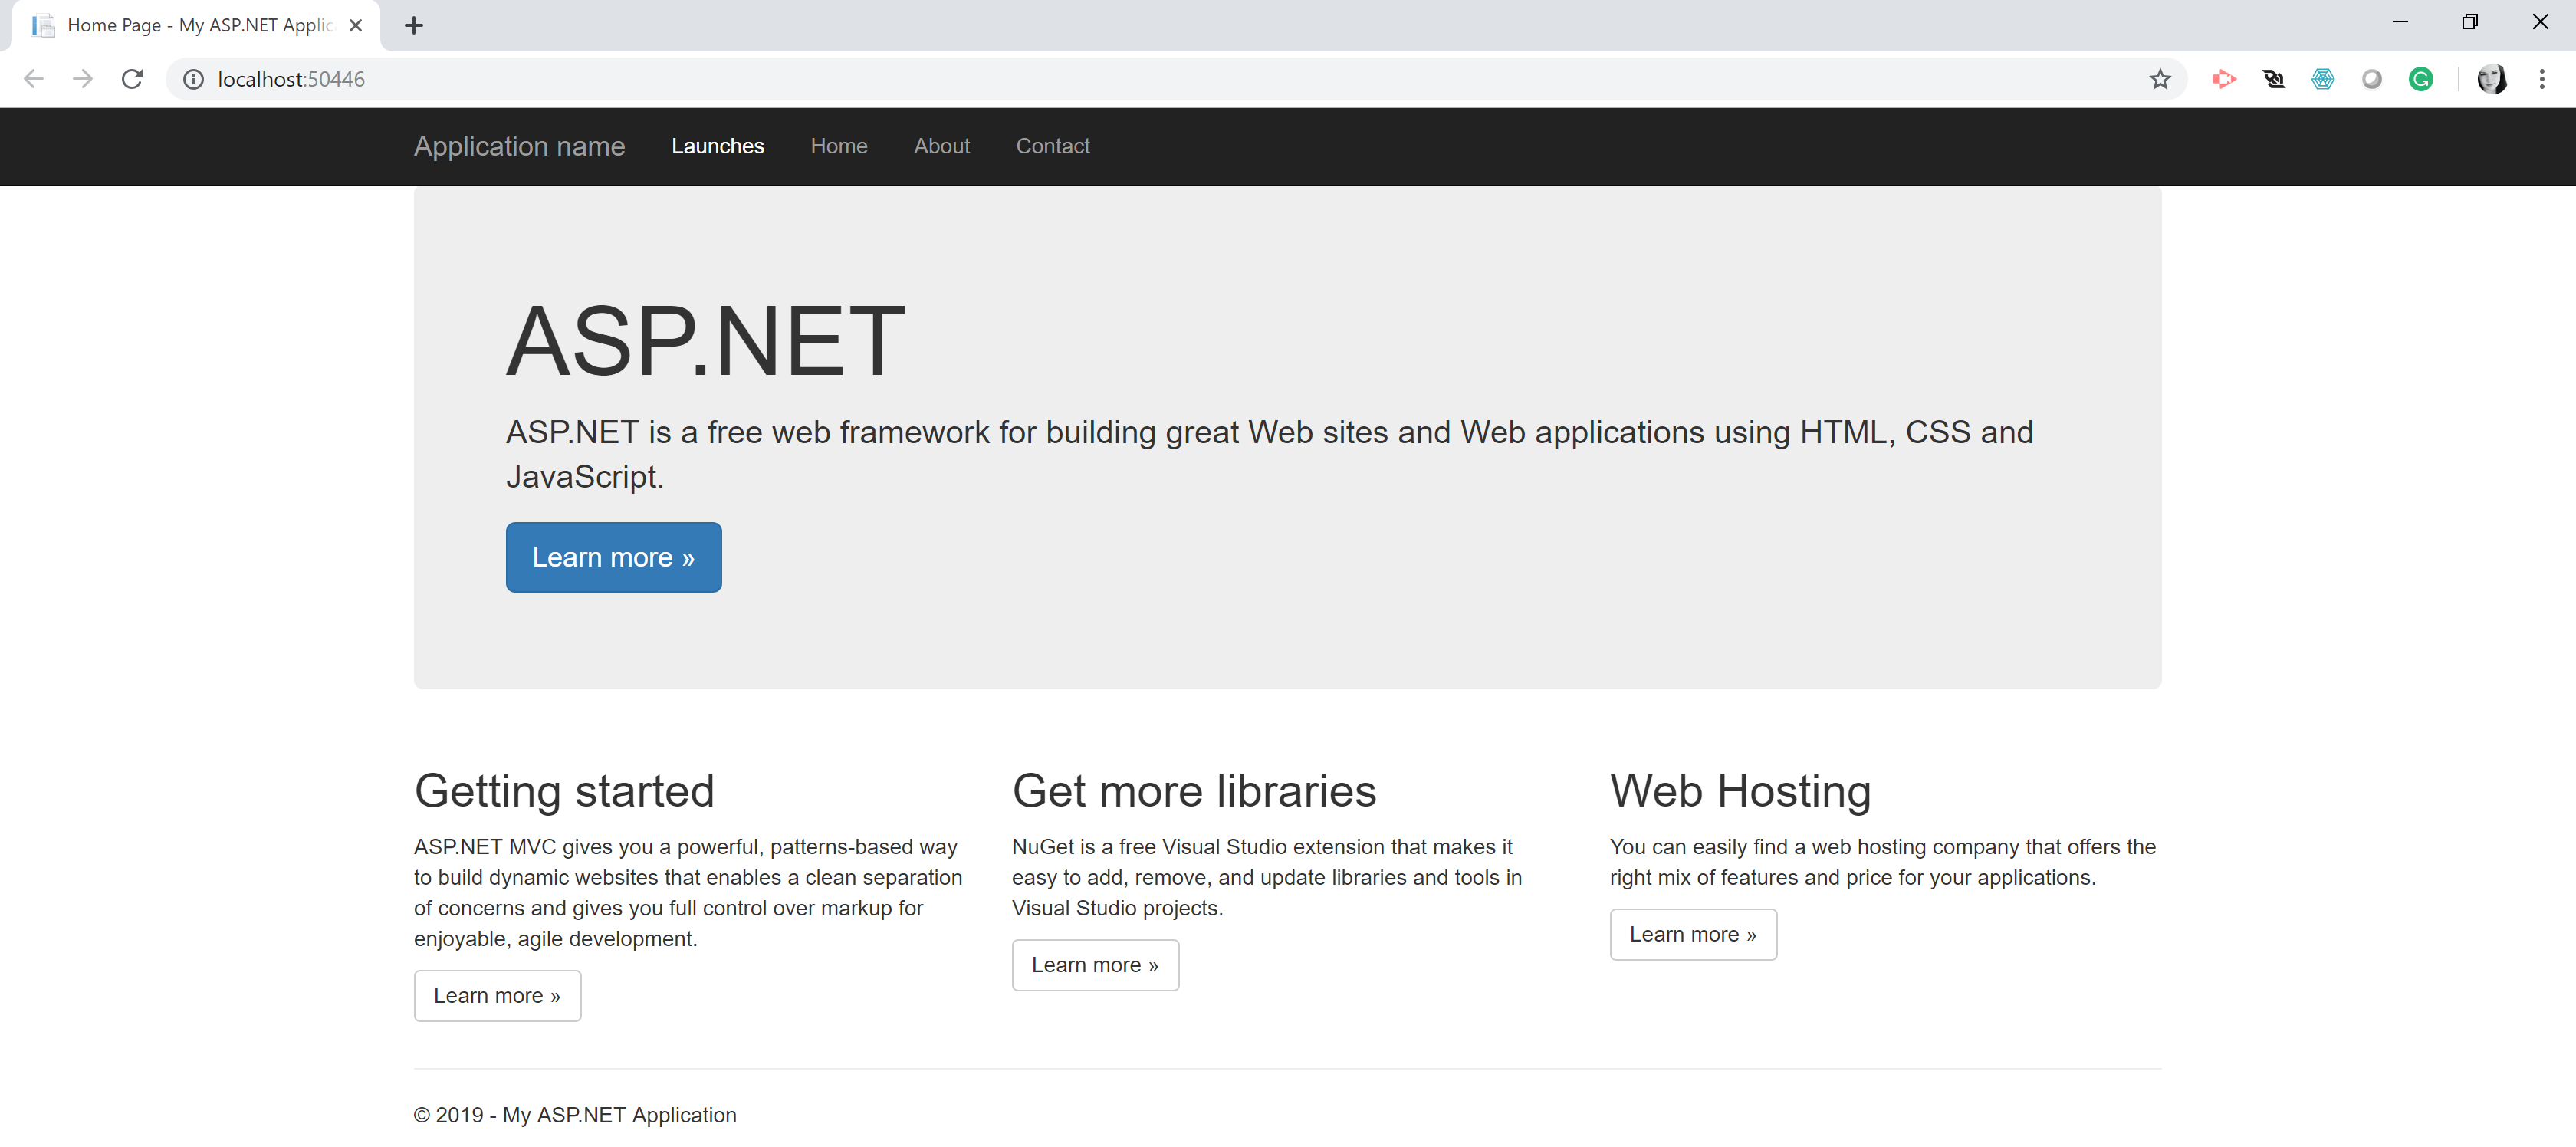Click the site information icon
This screenshot has height=1147, width=2576.
(x=193, y=79)
